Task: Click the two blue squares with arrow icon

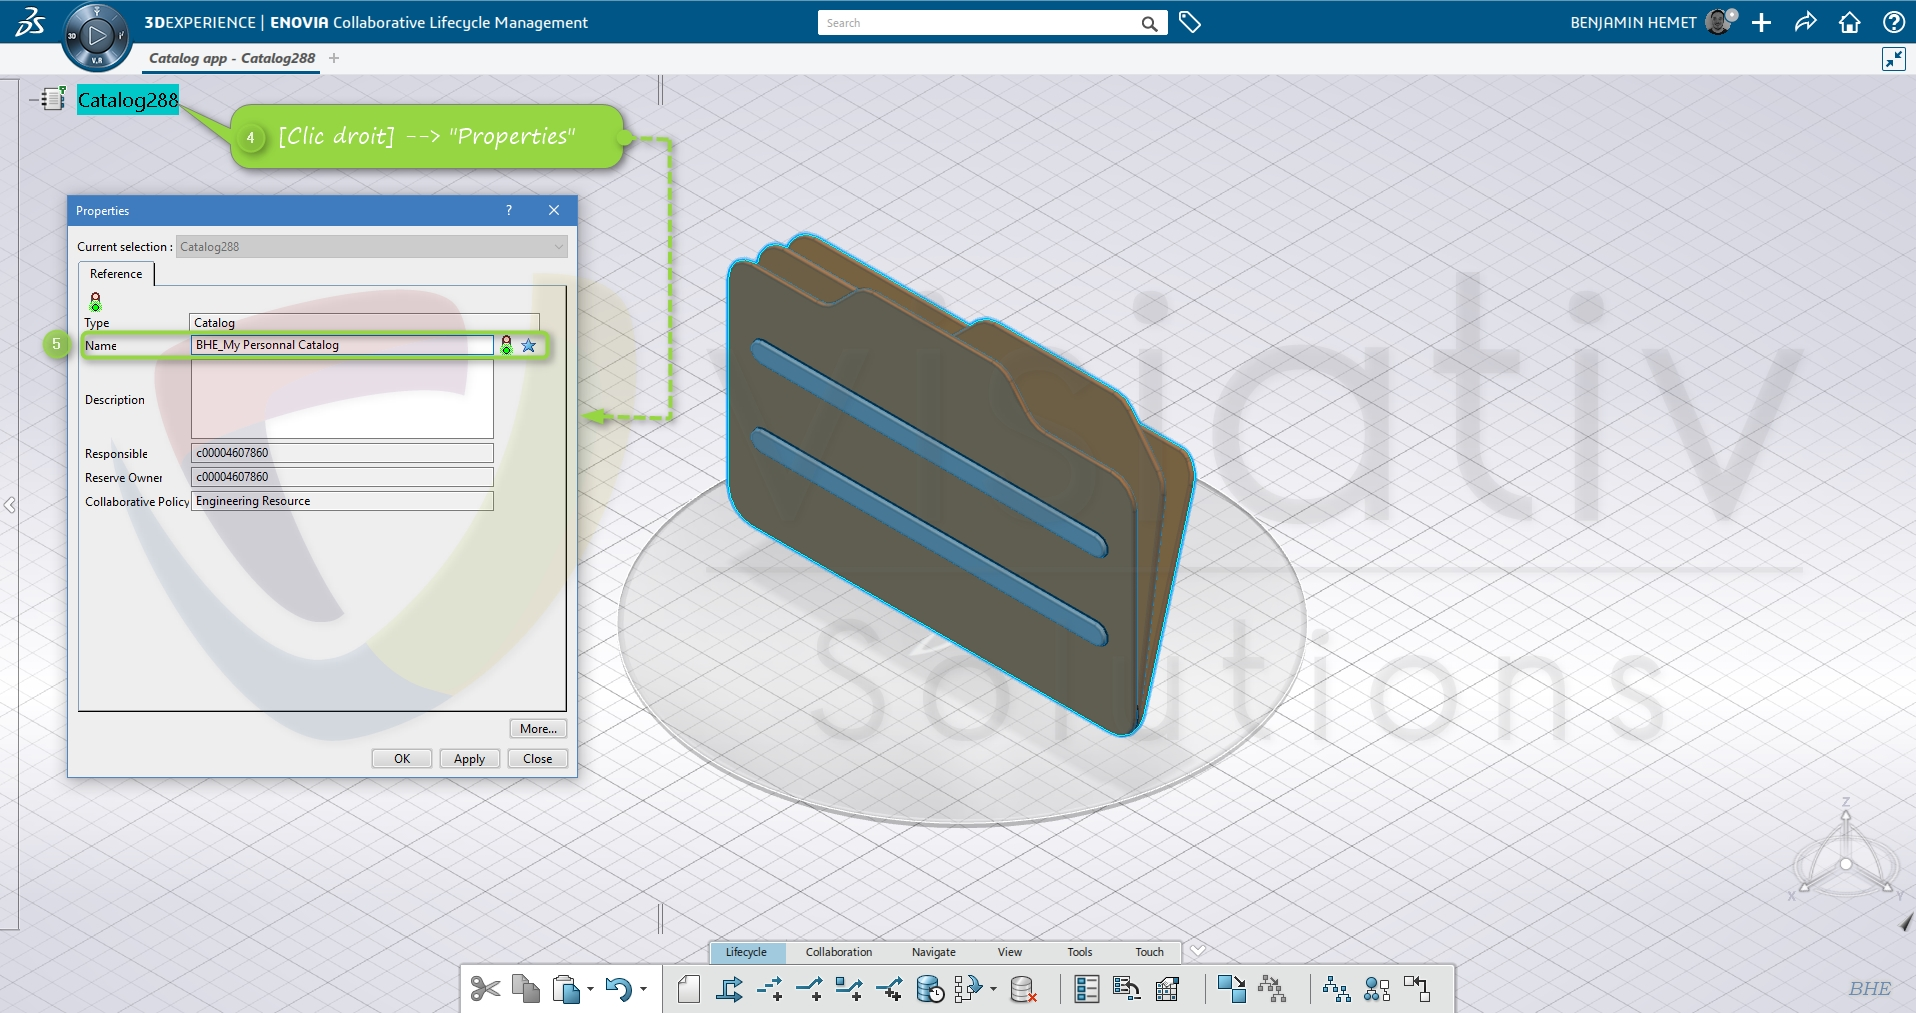Action: [1232, 990]
